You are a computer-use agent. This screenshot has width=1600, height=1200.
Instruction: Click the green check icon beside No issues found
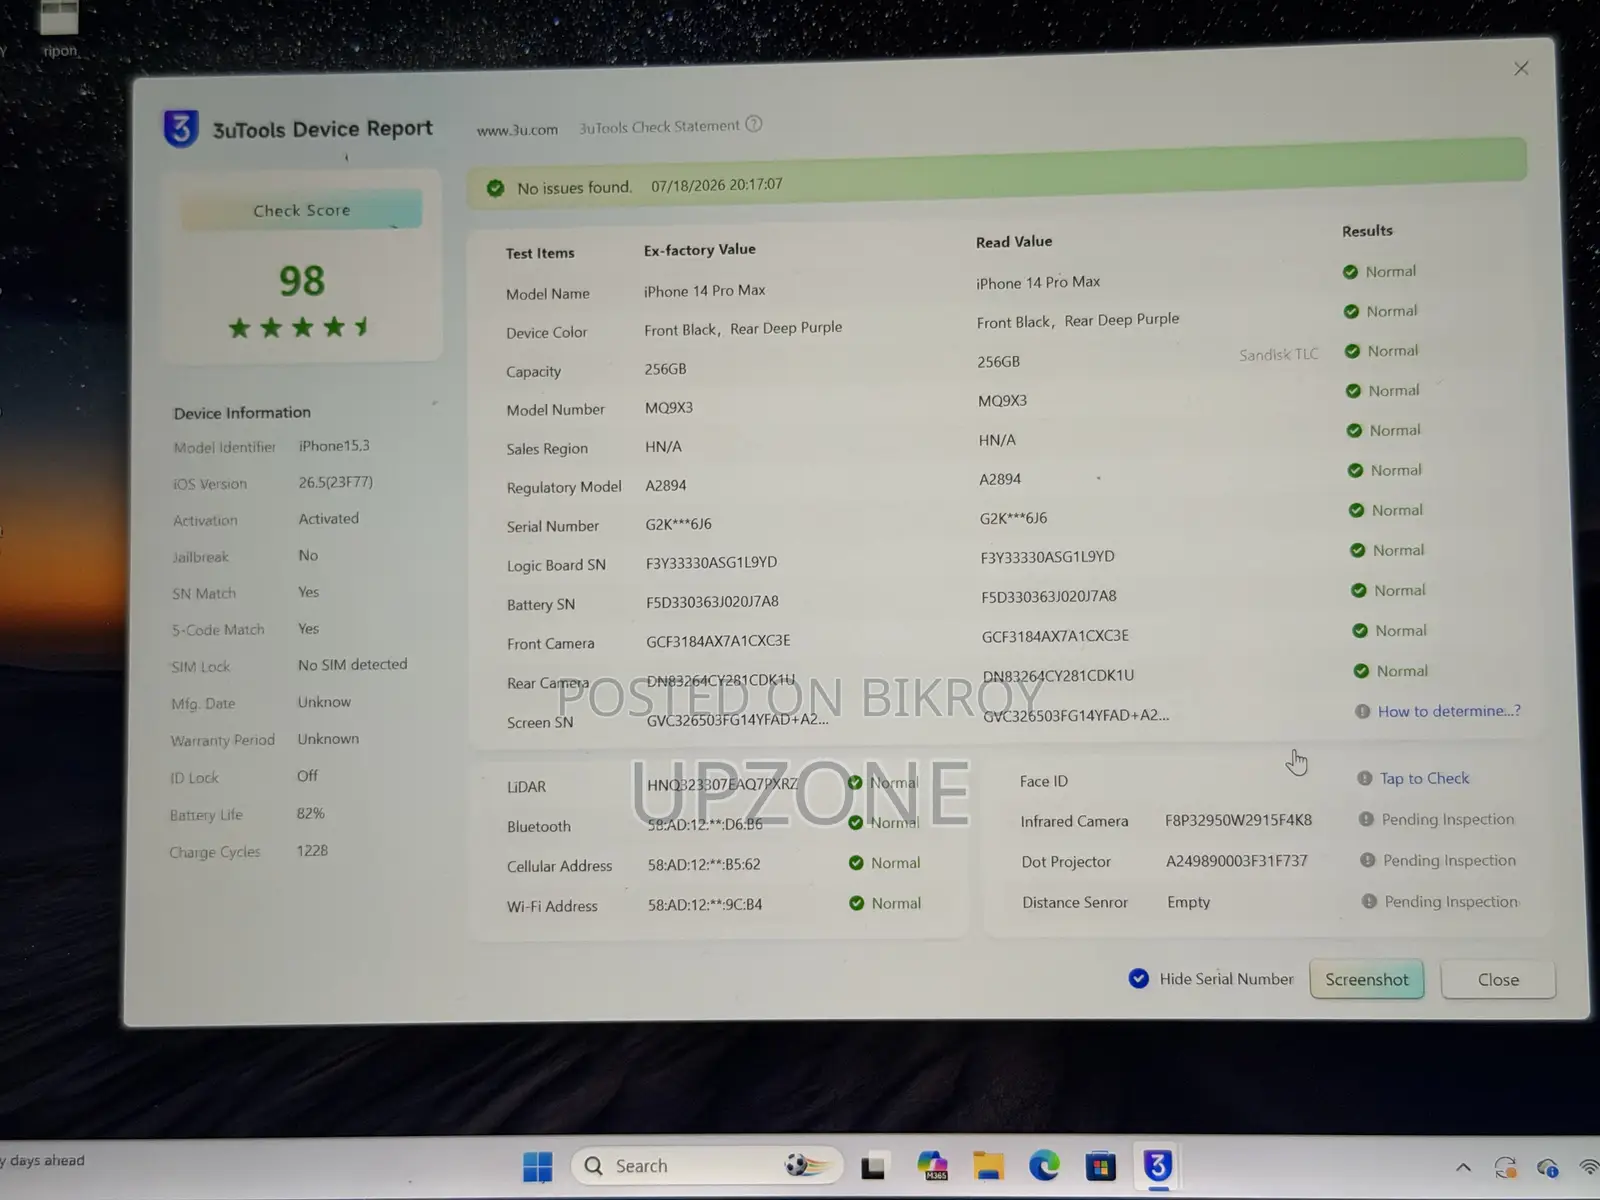tap(495, 188)
